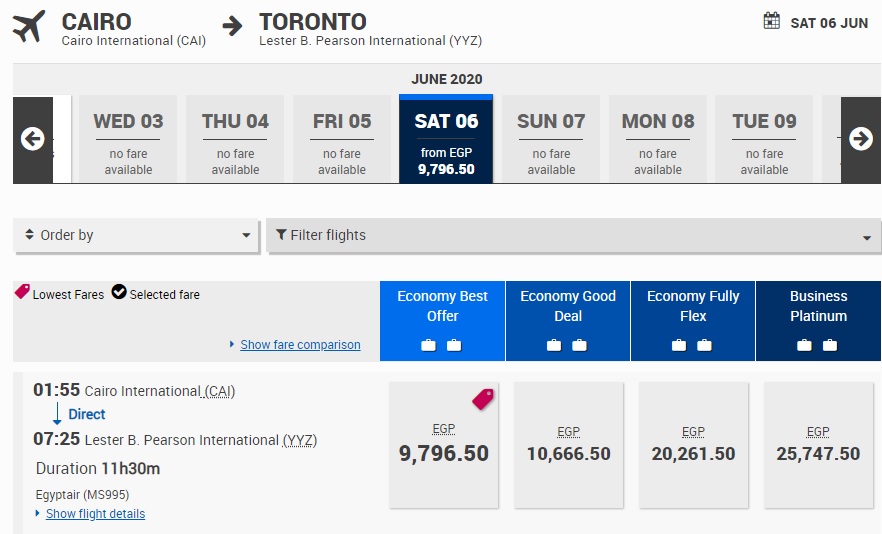Image resolution: width=882 pixels, height=534 pixels.
Task: Expand the Filter flights panel
Action: (573, 236)
